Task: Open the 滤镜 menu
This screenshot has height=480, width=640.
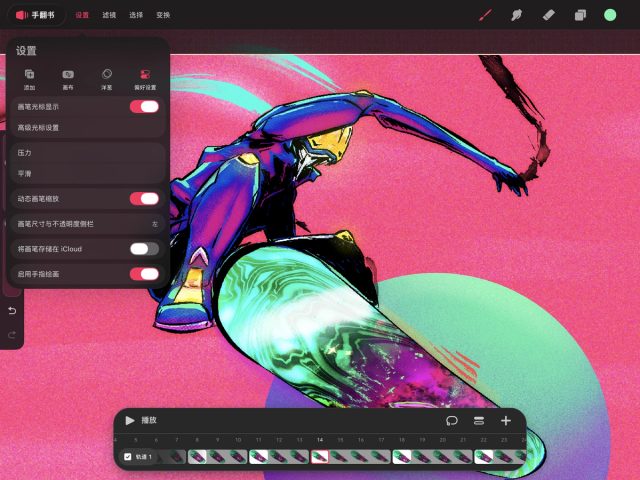Action: tap(109, 15)
